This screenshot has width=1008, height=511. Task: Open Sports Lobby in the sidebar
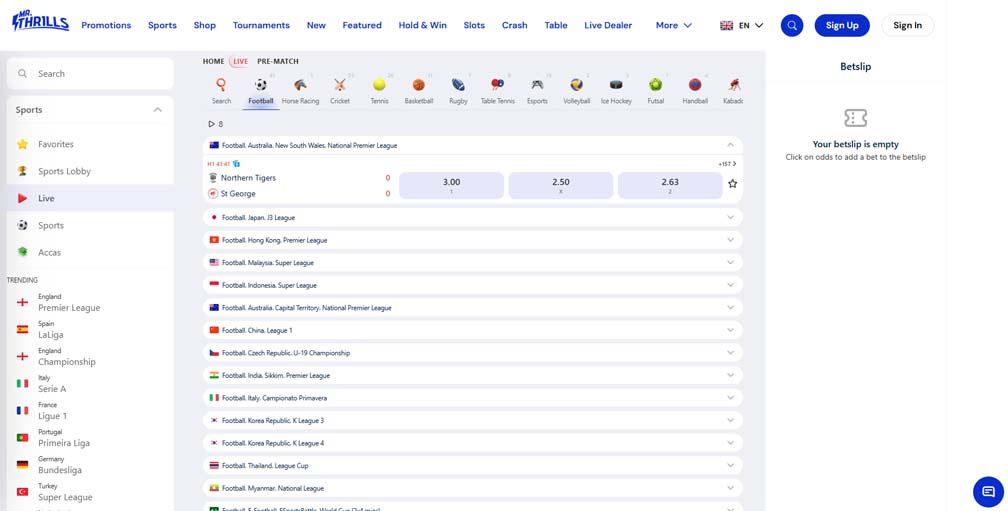(90, 171)
